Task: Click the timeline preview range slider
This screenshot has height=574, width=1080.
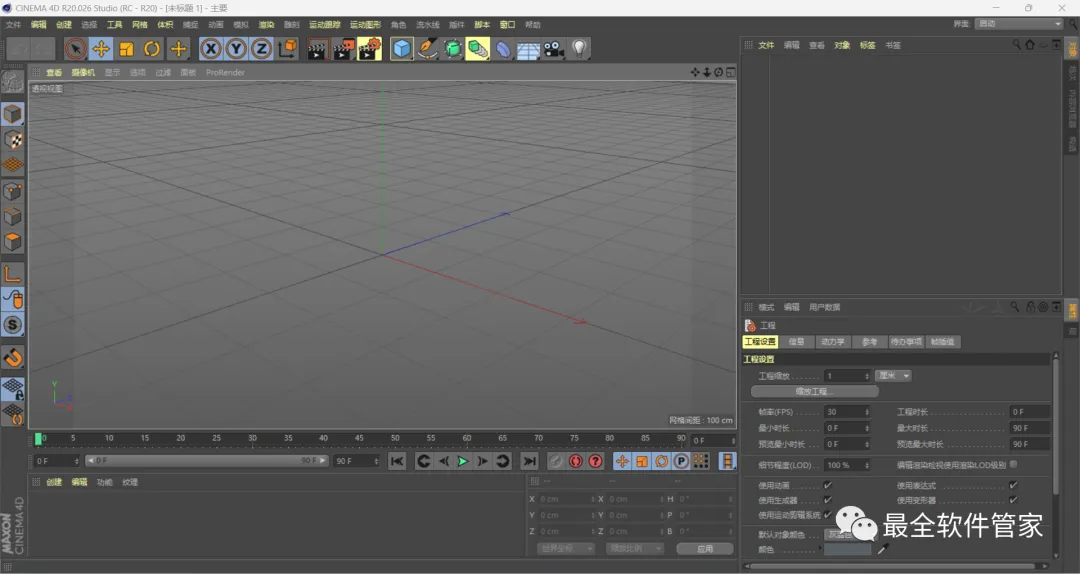Action: pos(206,460)
